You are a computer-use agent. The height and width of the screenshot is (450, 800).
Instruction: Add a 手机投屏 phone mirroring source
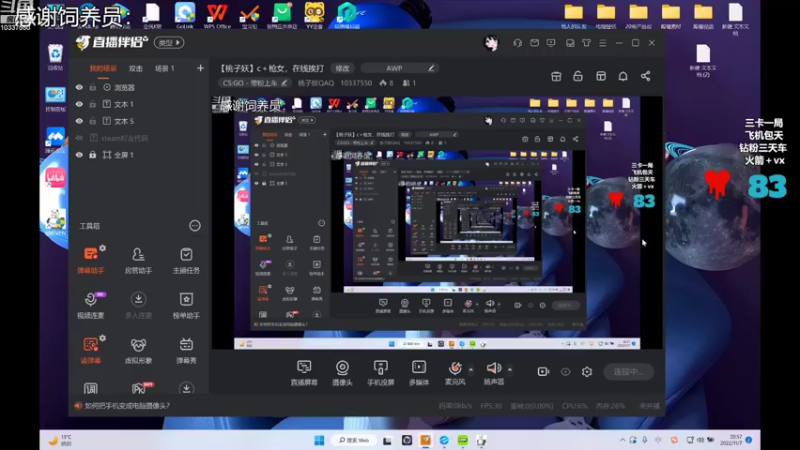click(x=381, y=372)
